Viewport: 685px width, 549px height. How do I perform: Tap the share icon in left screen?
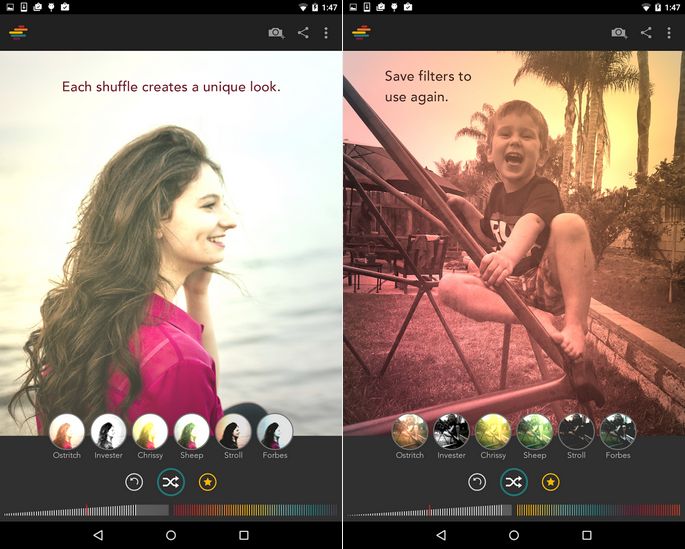coord(303,33)
